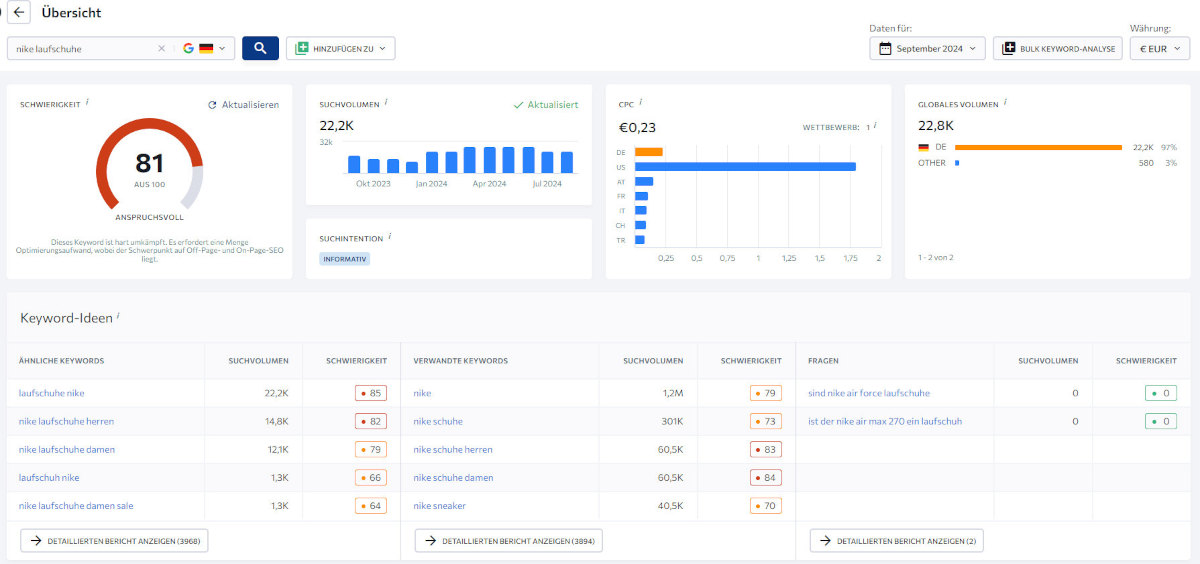1200x564 pixels.
Task: Click '1 - 2 von 2' pagination text
Action: point(935,257)
